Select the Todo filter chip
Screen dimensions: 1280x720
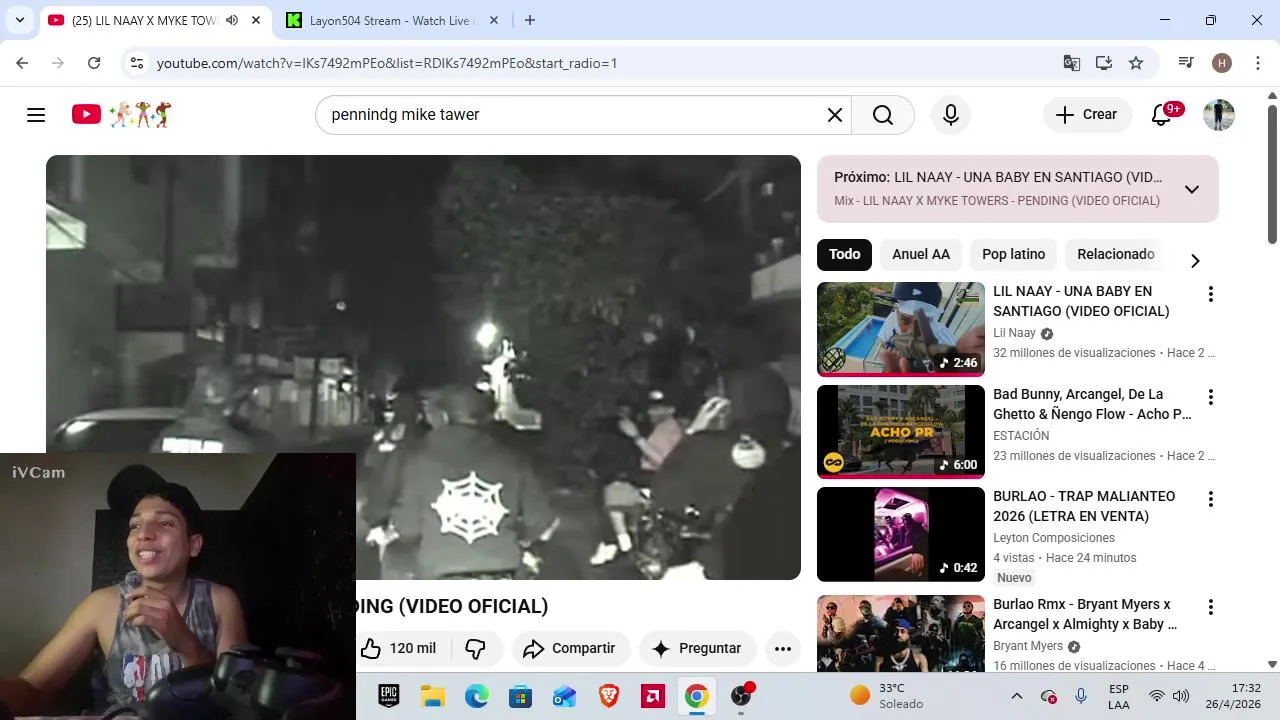[x=844, y=254]
